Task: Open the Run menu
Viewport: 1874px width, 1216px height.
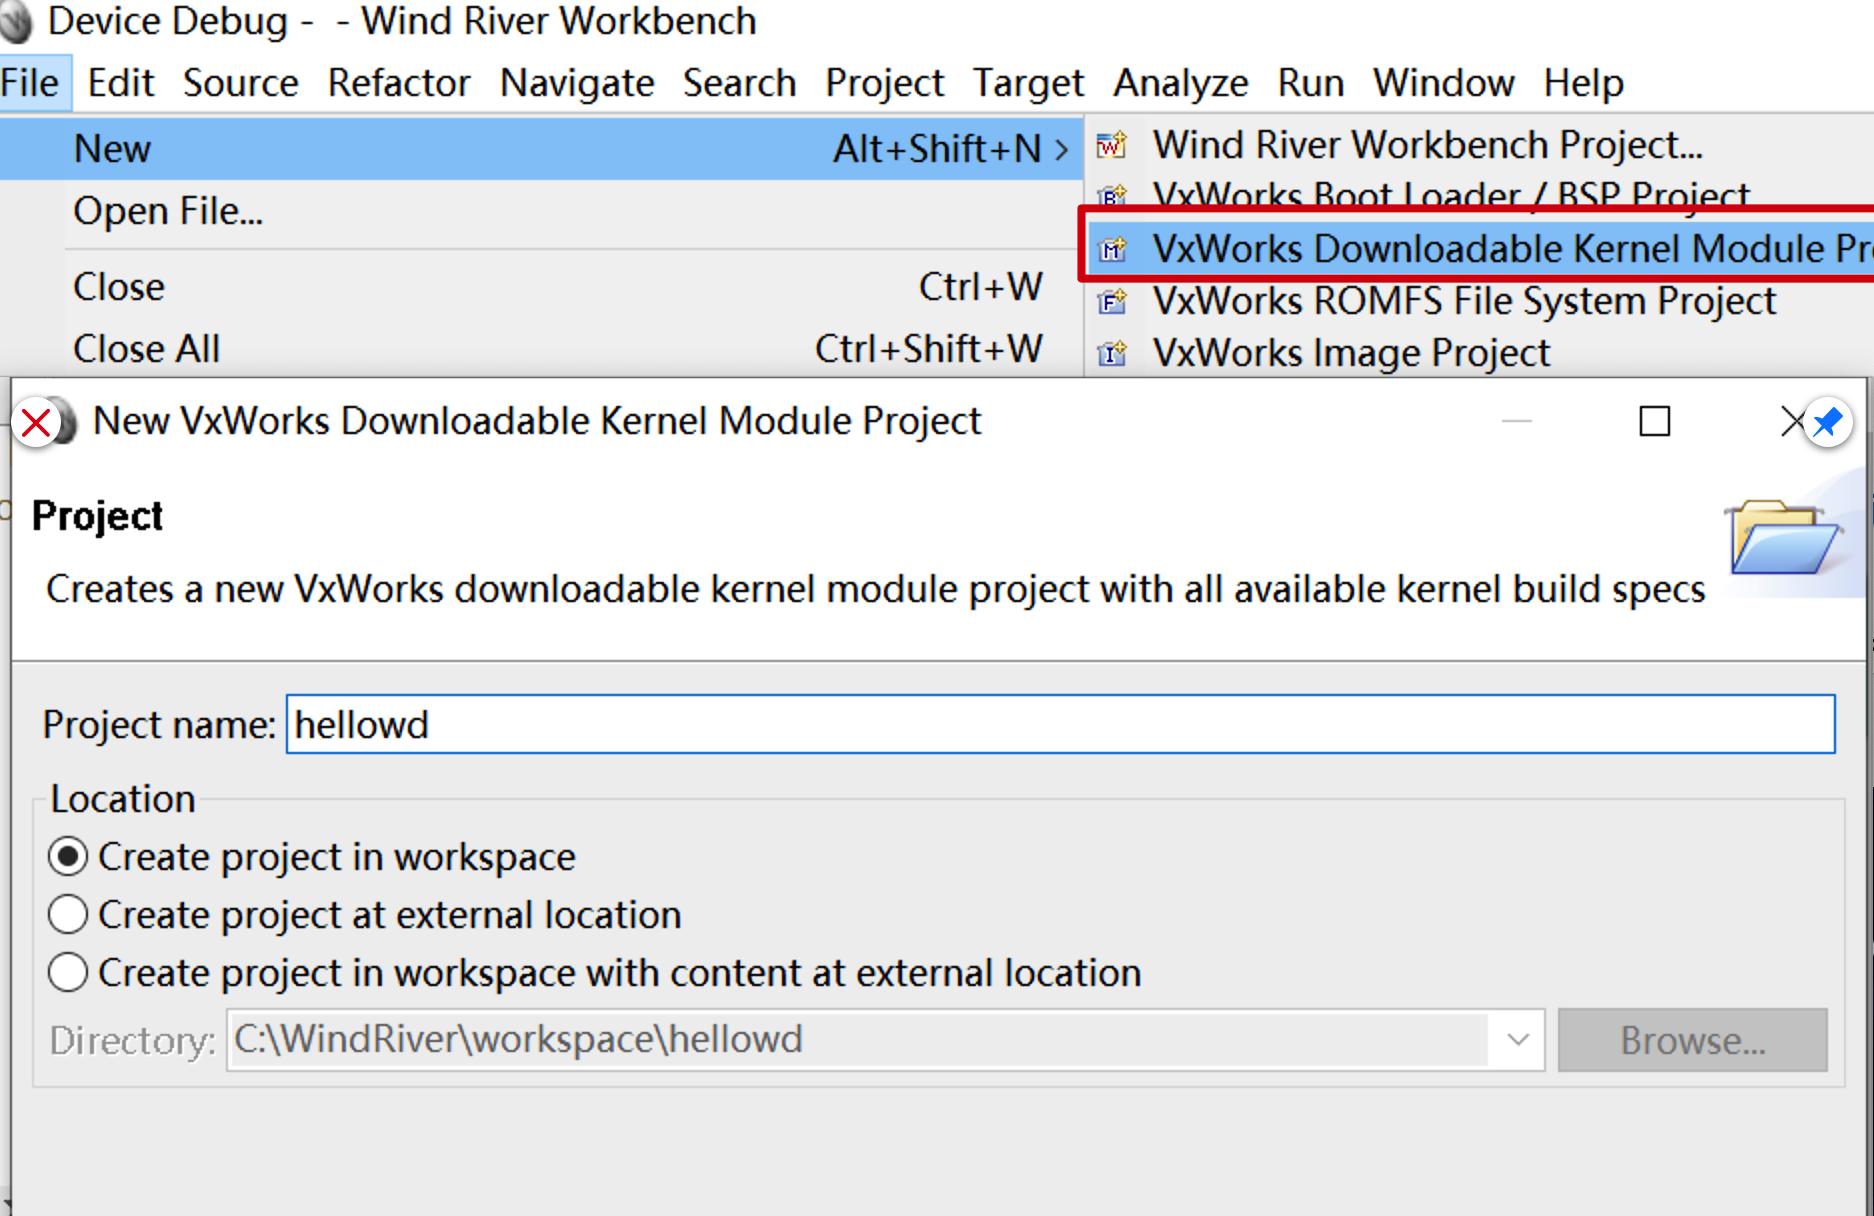Action: (x=1310, y=83)
